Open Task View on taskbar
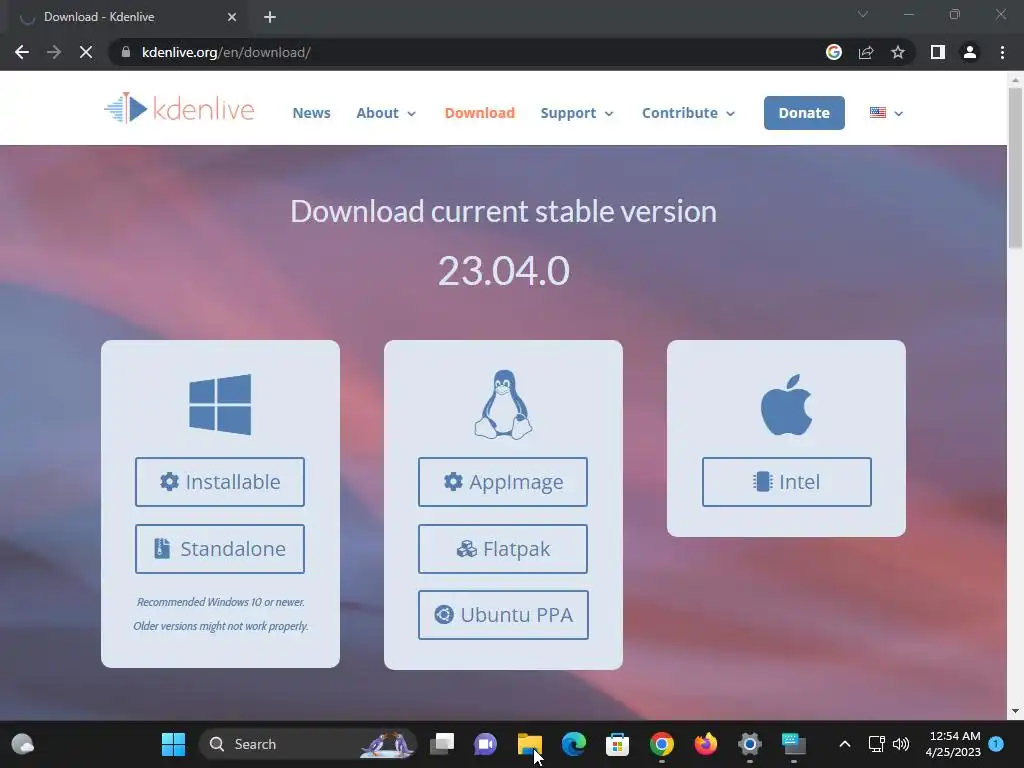Viewport: 1024px width, 768px height. (442, 744)
